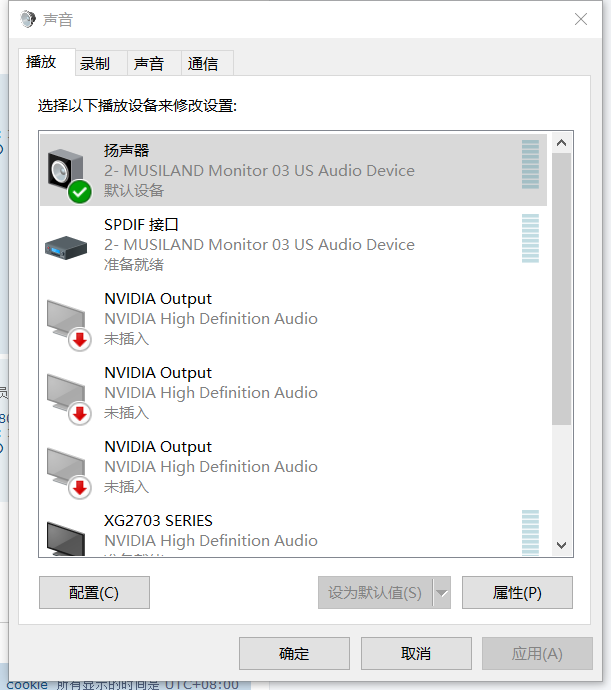Click the speaker's 'MUSILAND Monitor 03' description

click(259, 170)
